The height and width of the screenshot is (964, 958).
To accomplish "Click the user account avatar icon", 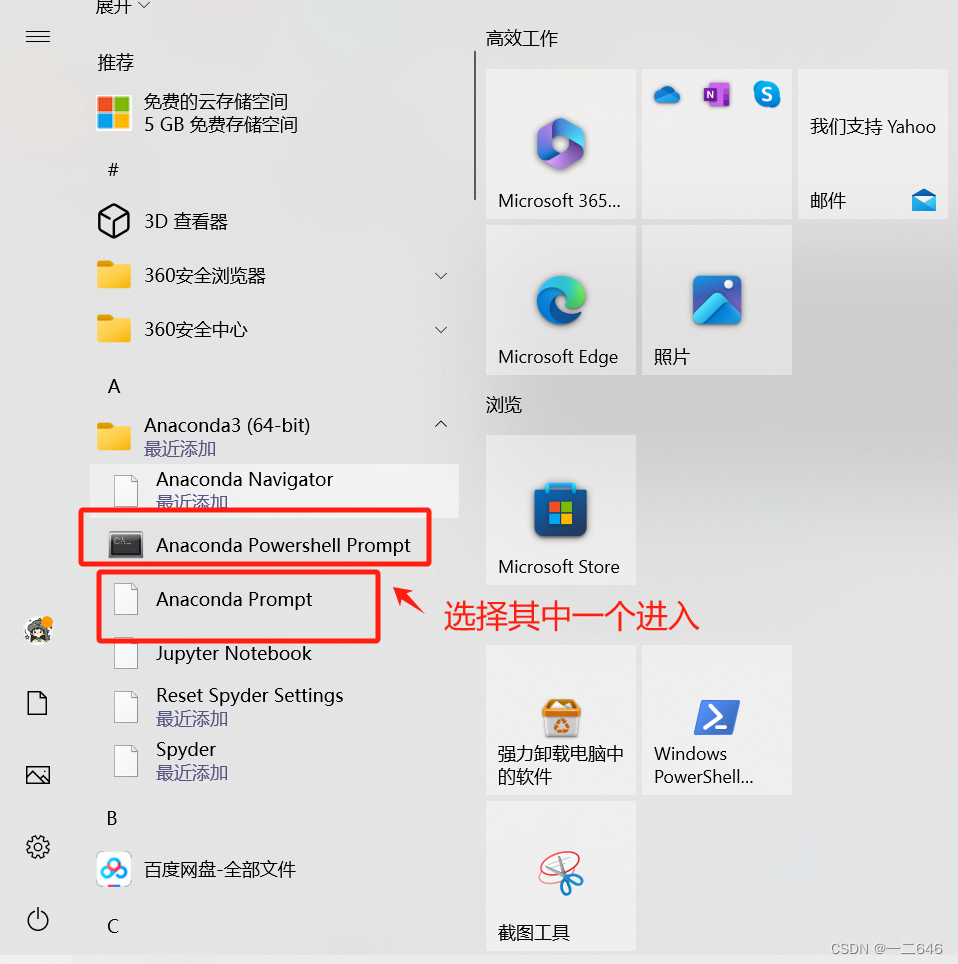I will tap(38, 630).
